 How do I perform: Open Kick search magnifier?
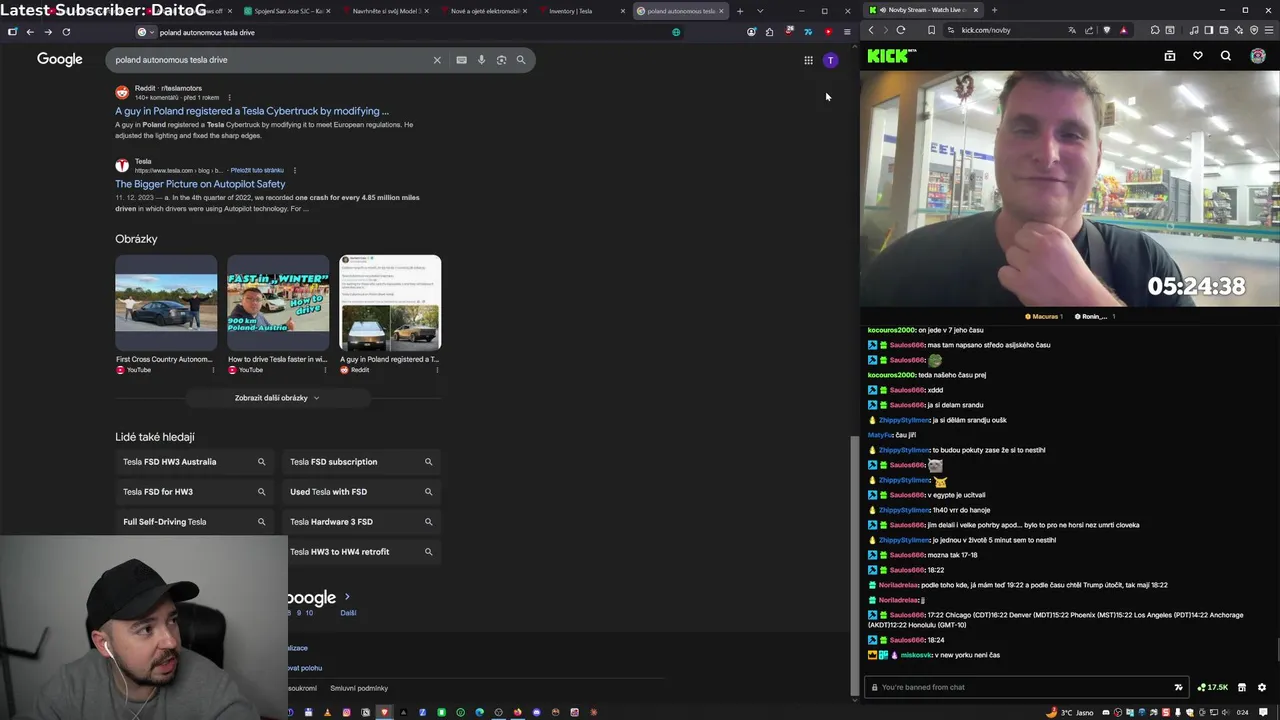(1226, 56)
